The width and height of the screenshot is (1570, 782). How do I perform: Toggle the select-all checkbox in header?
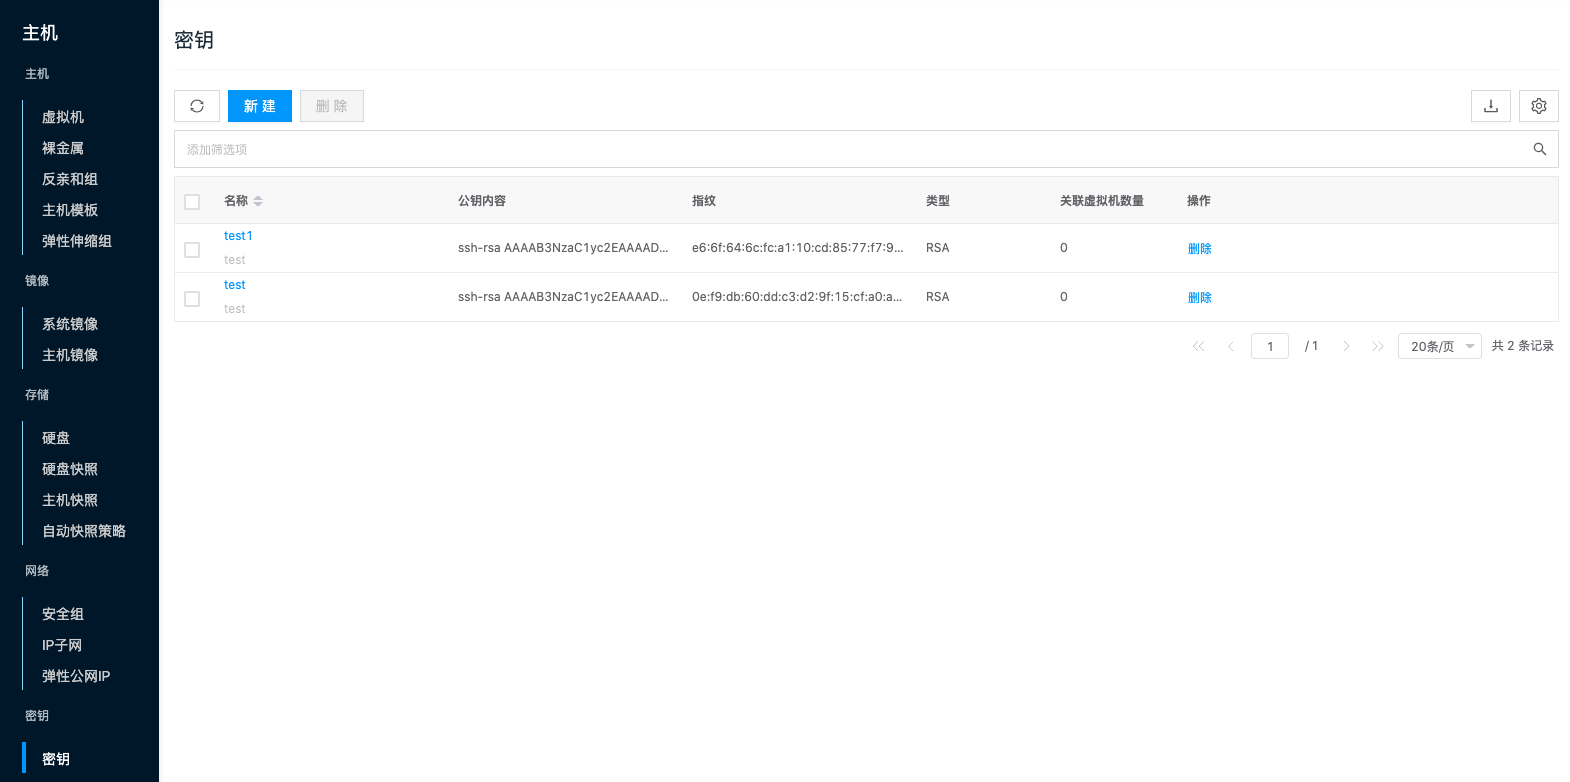click(x=192, y=202)
